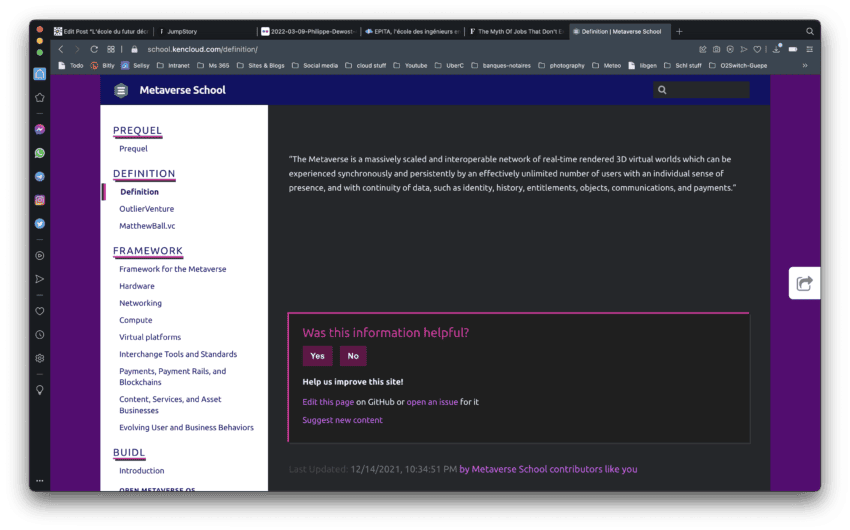Viewport: 850px width, 530px height.
Task: Click the snapshot camera icon in address bar
Action: coord(716,49)
